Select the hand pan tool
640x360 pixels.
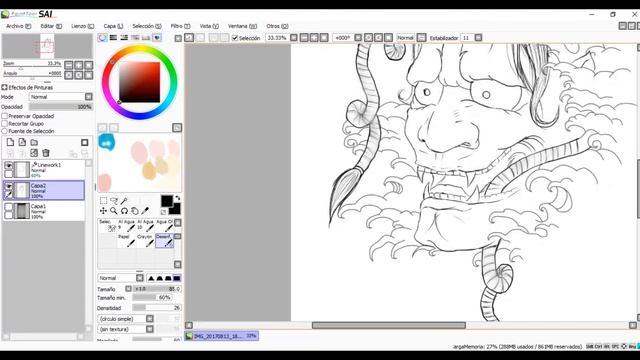coord(135,211)
